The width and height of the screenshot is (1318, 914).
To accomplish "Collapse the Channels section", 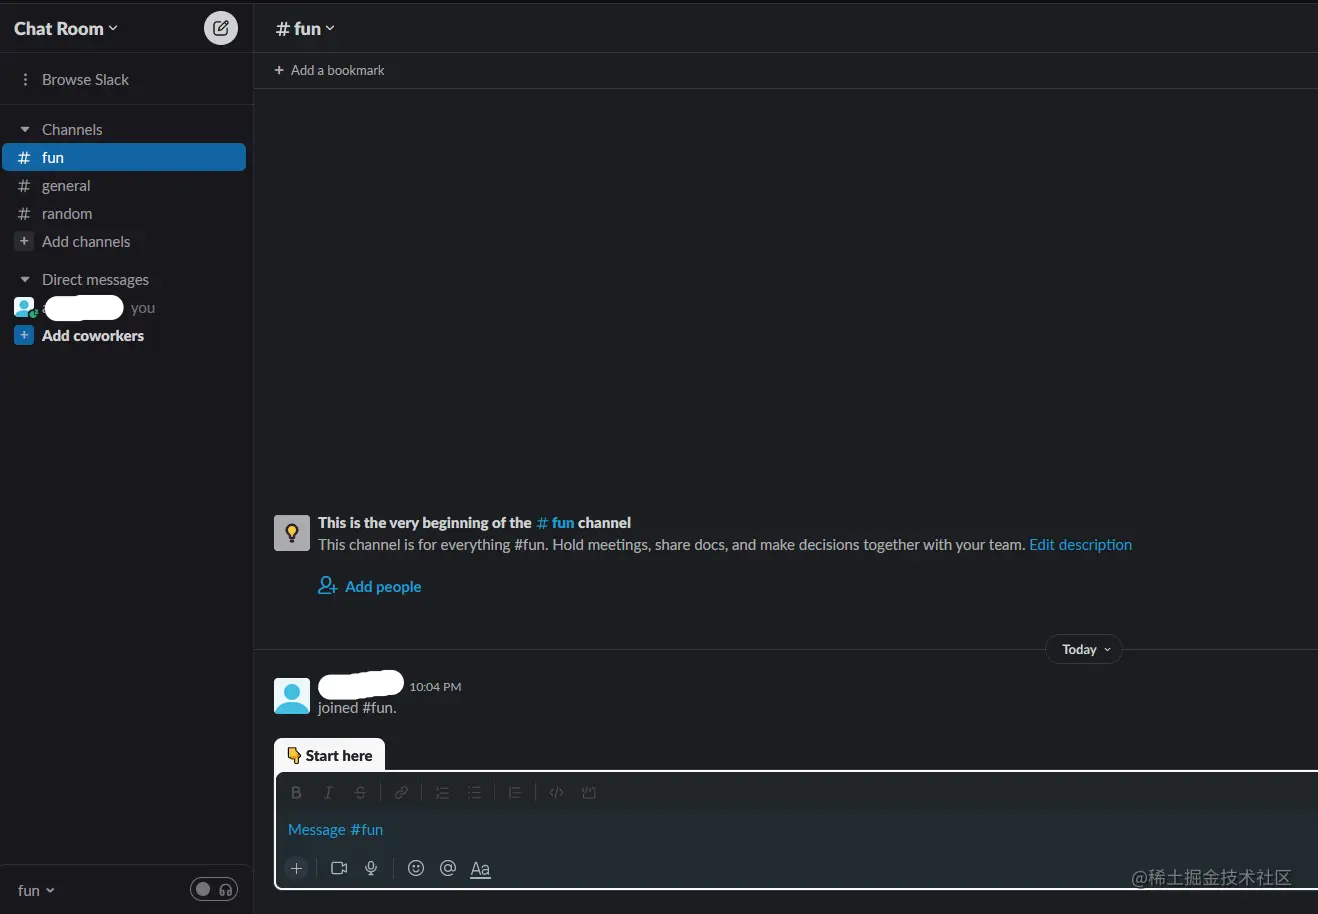I will click(25, 130).
